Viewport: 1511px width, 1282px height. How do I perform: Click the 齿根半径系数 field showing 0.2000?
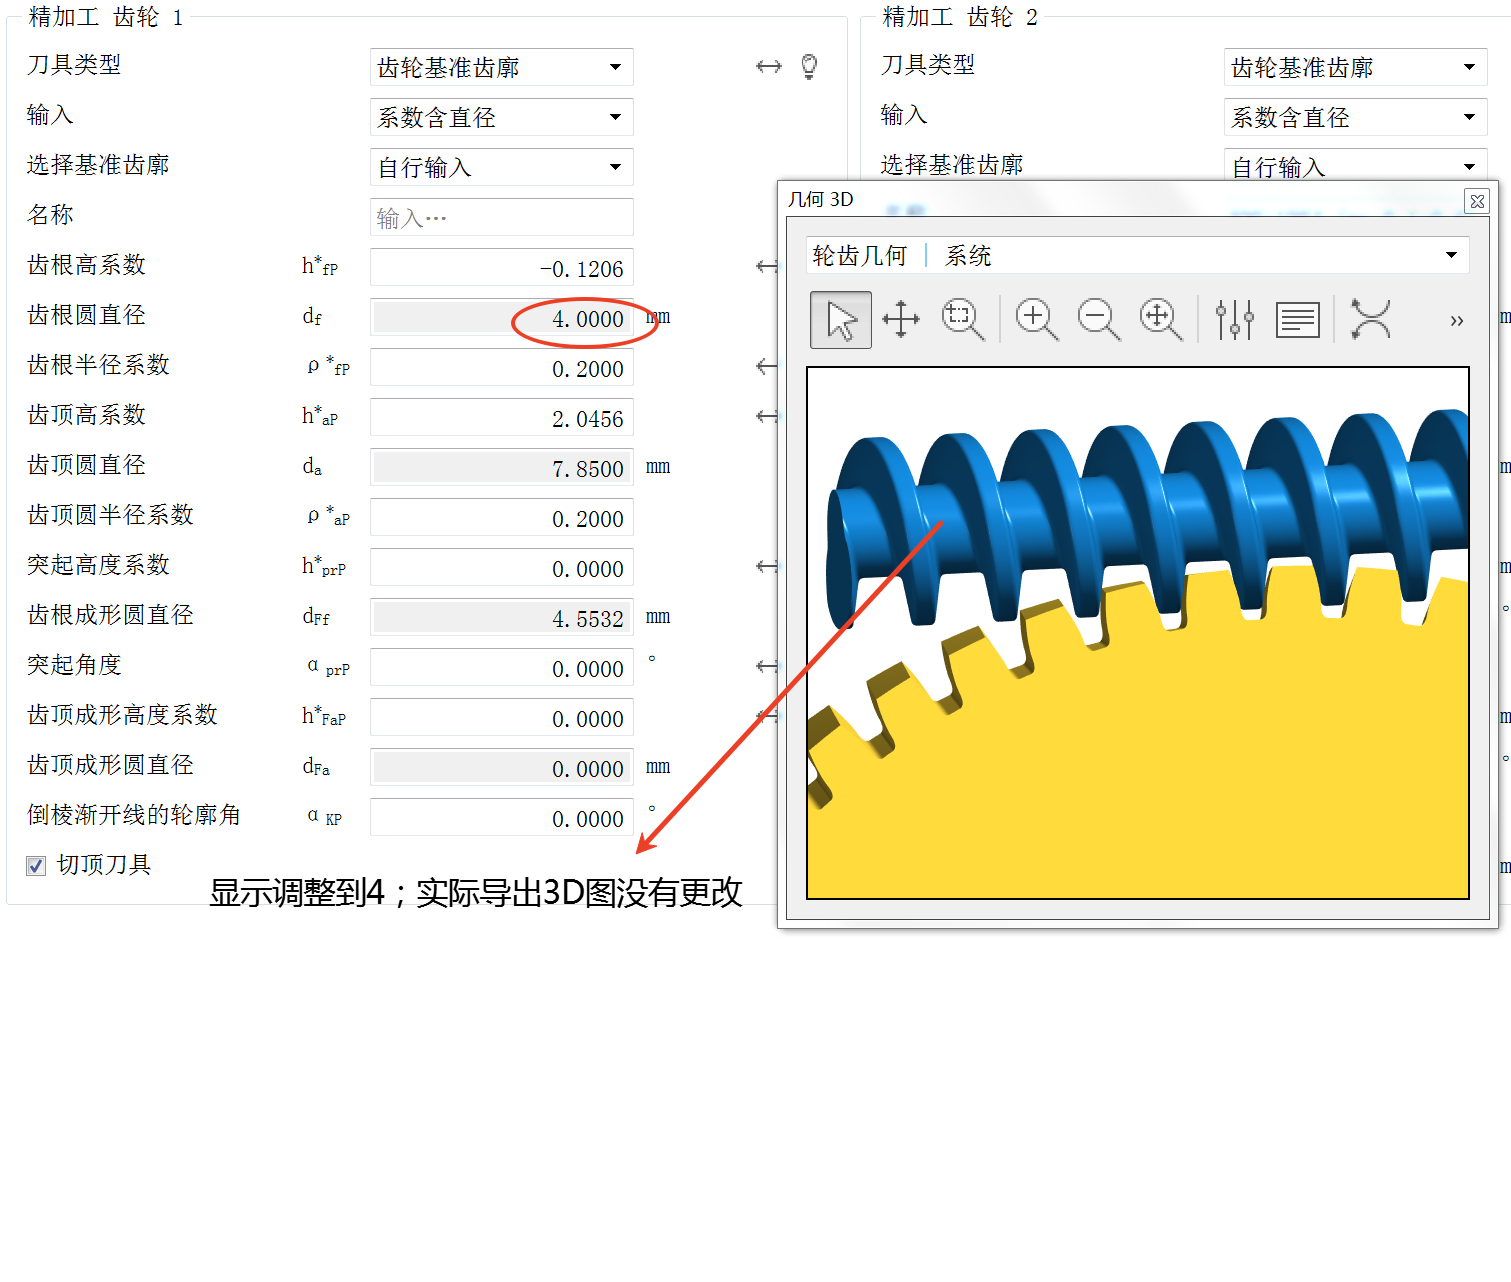coord(502,367)
